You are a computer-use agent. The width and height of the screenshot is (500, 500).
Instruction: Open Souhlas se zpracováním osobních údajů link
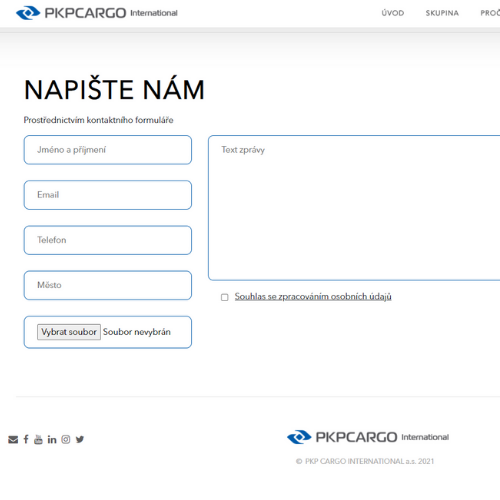[x=313, y=297]
